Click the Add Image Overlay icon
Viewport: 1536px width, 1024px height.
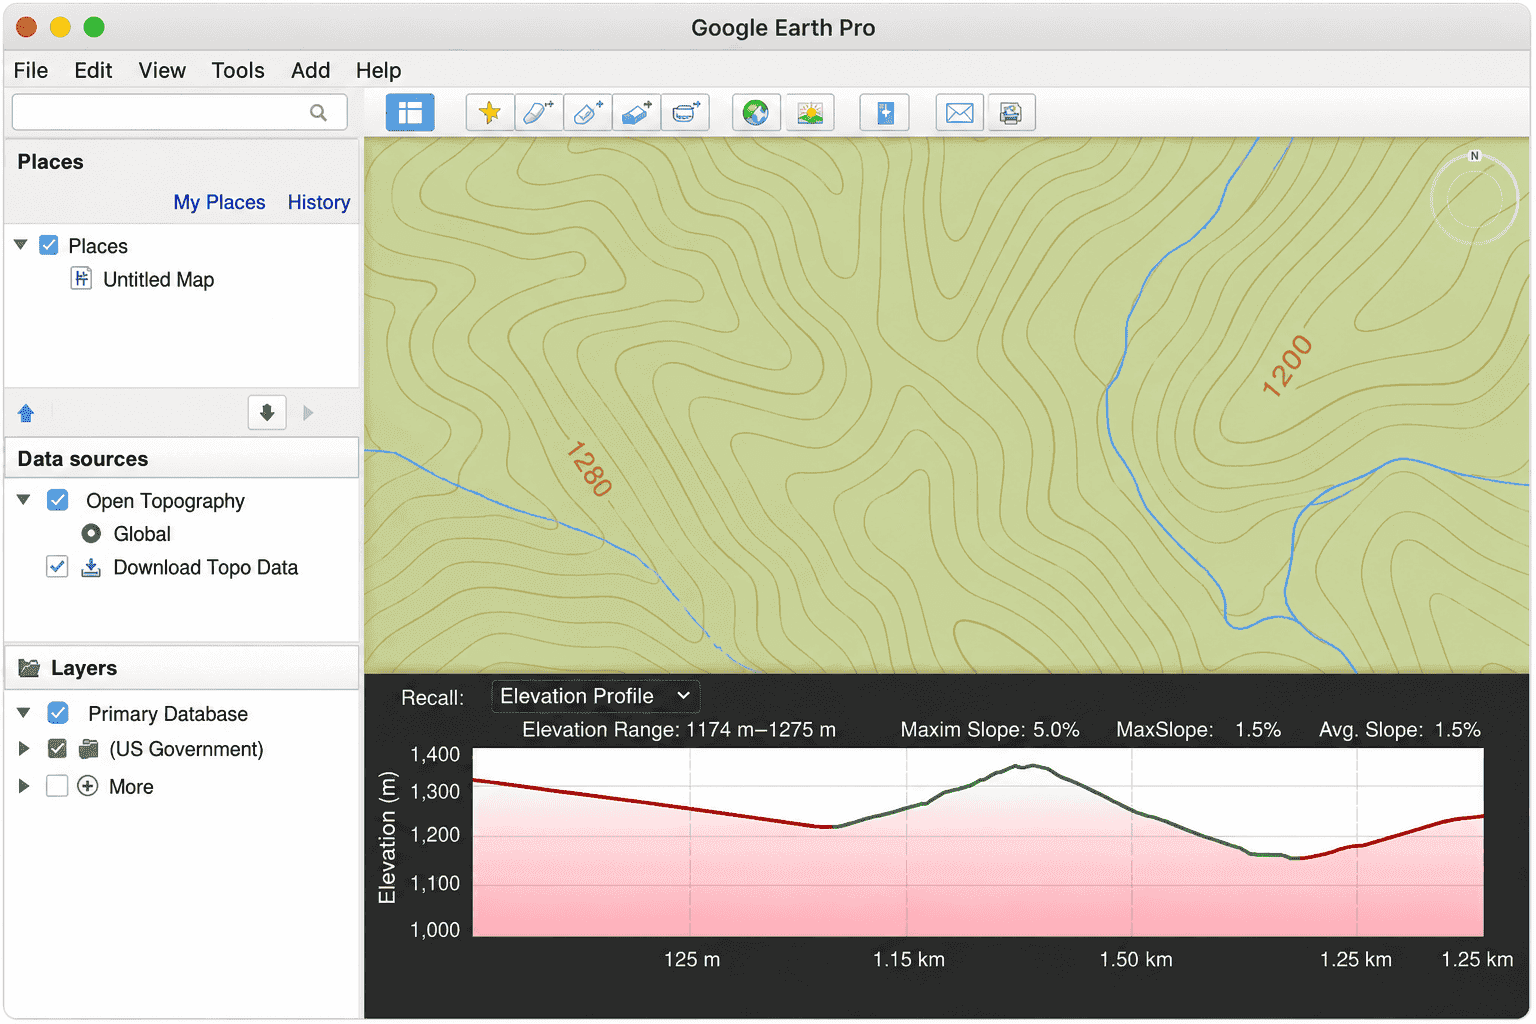(637, 113)
